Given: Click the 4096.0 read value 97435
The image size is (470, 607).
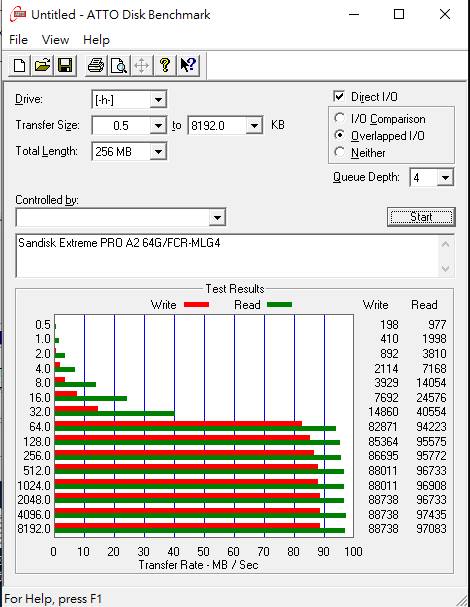Looking at the screenshot, I should coord(431,514).
